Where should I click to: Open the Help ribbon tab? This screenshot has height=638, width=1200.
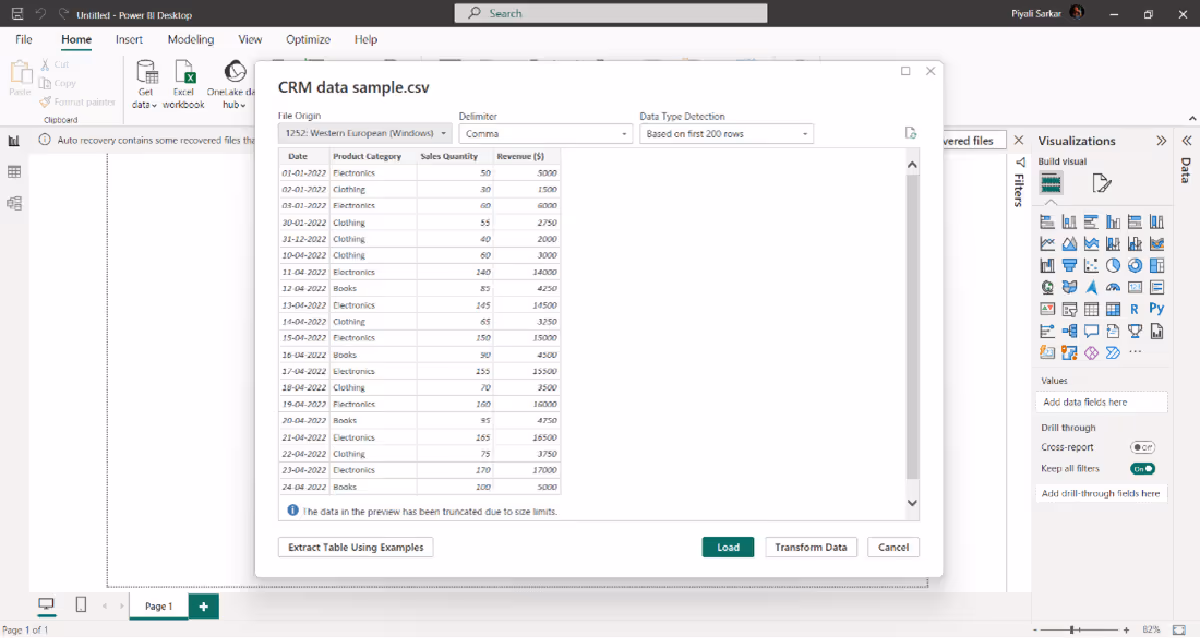(x=366, y=40)
